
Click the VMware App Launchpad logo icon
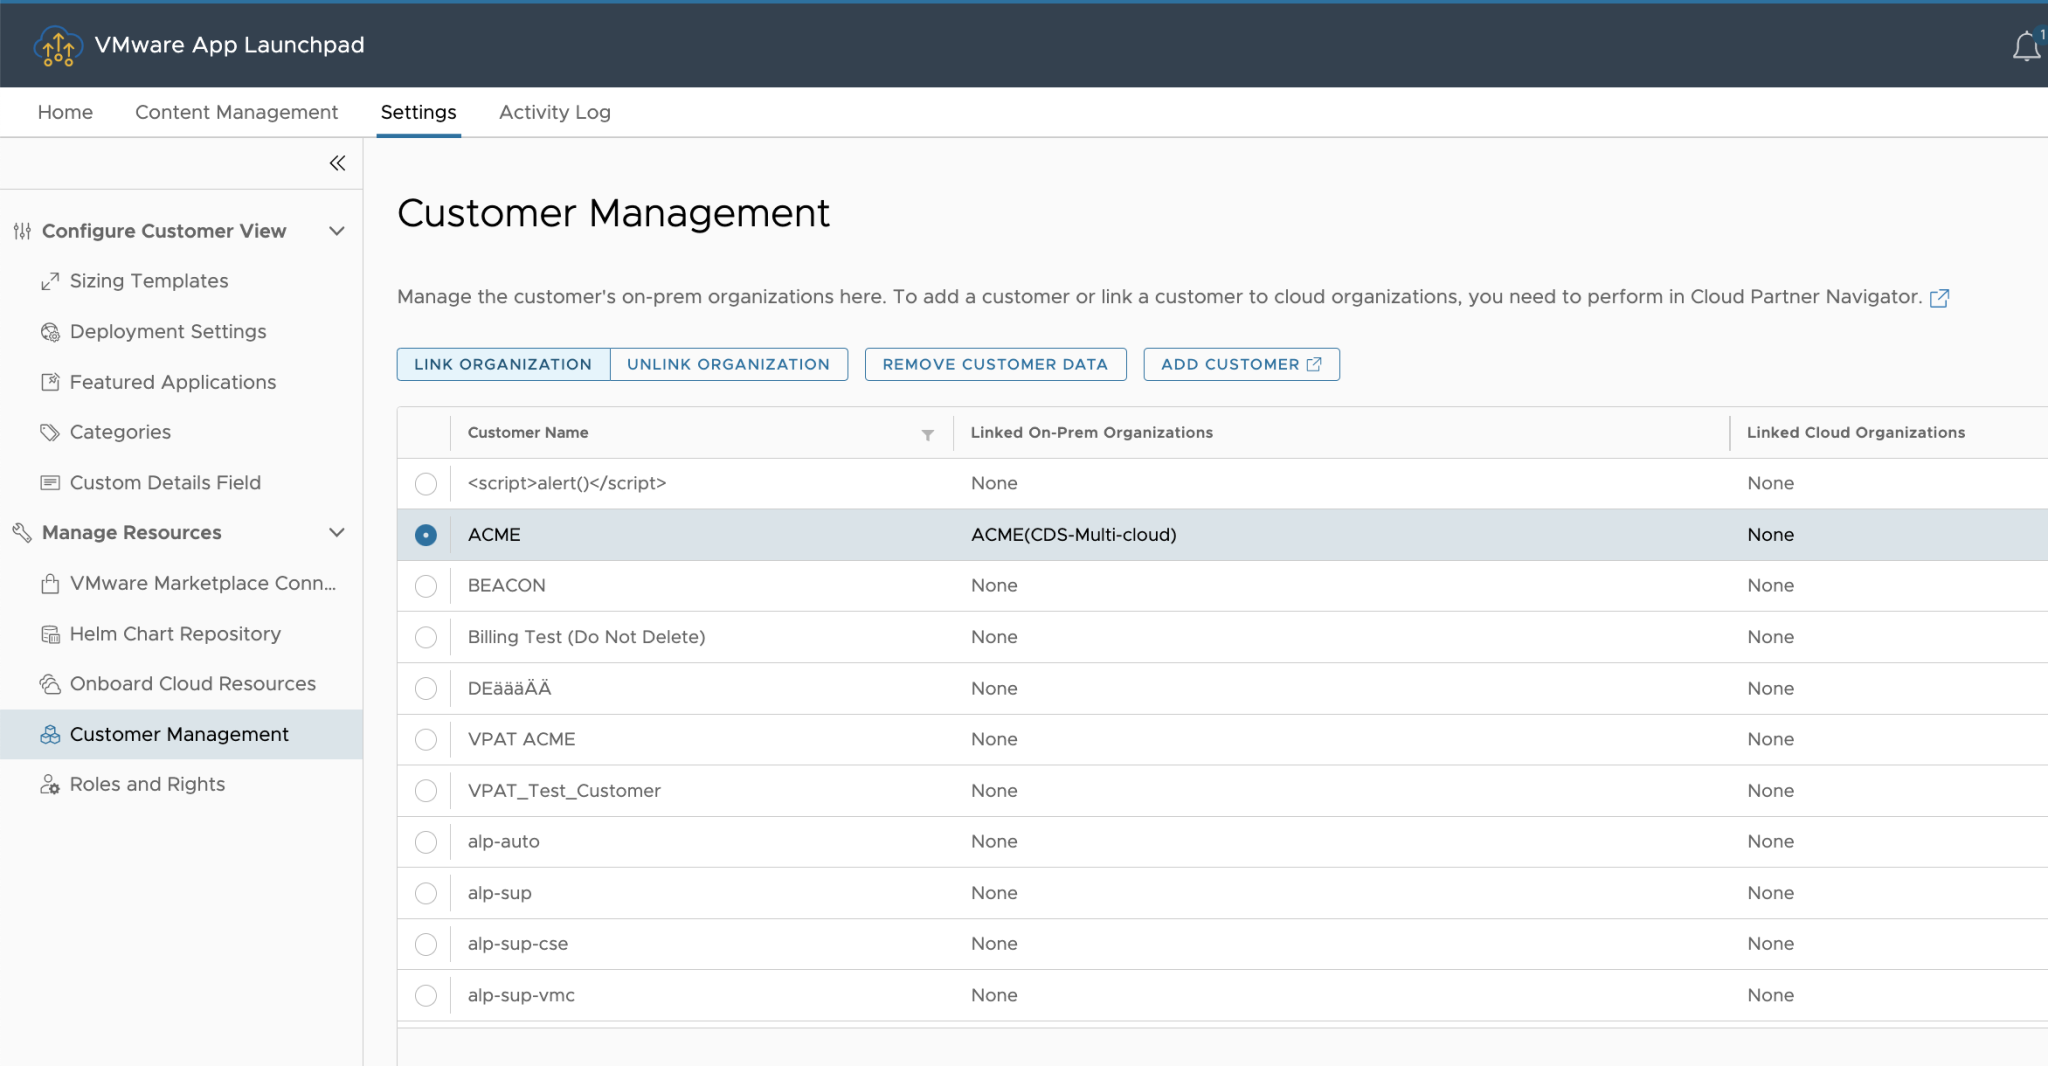57,44
